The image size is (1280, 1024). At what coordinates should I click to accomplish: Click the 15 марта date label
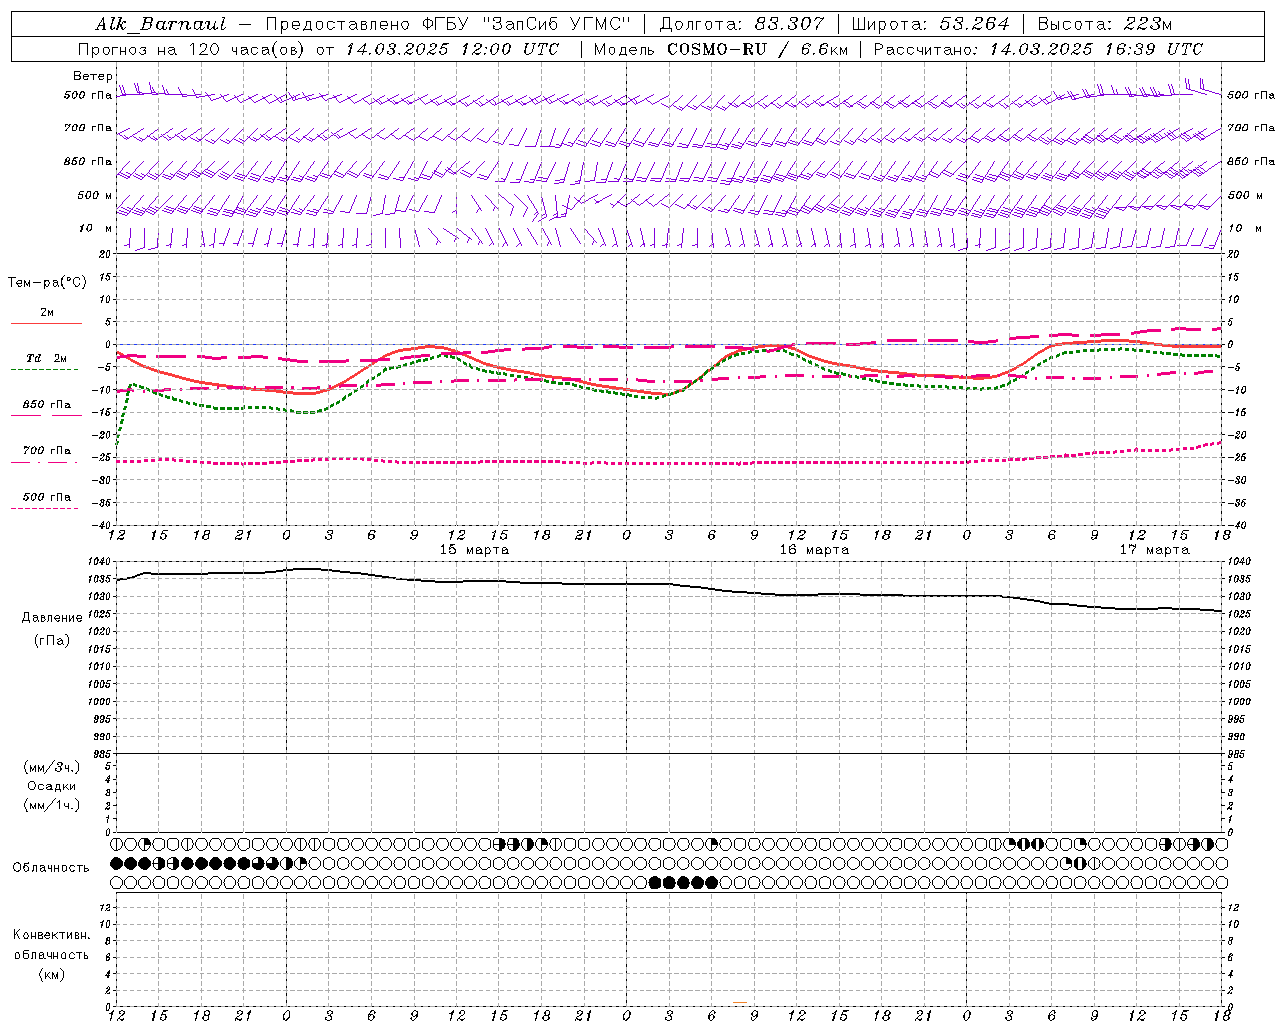pyautogui.click(x=474, y=549)
